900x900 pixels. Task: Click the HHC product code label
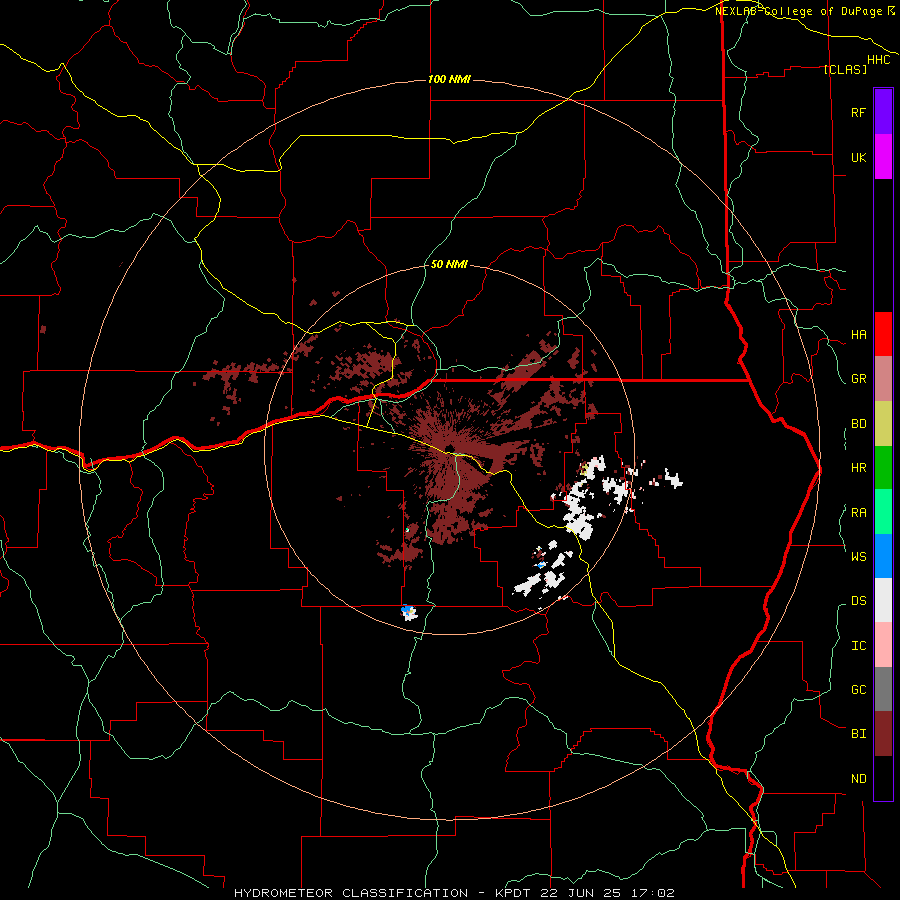878,60
